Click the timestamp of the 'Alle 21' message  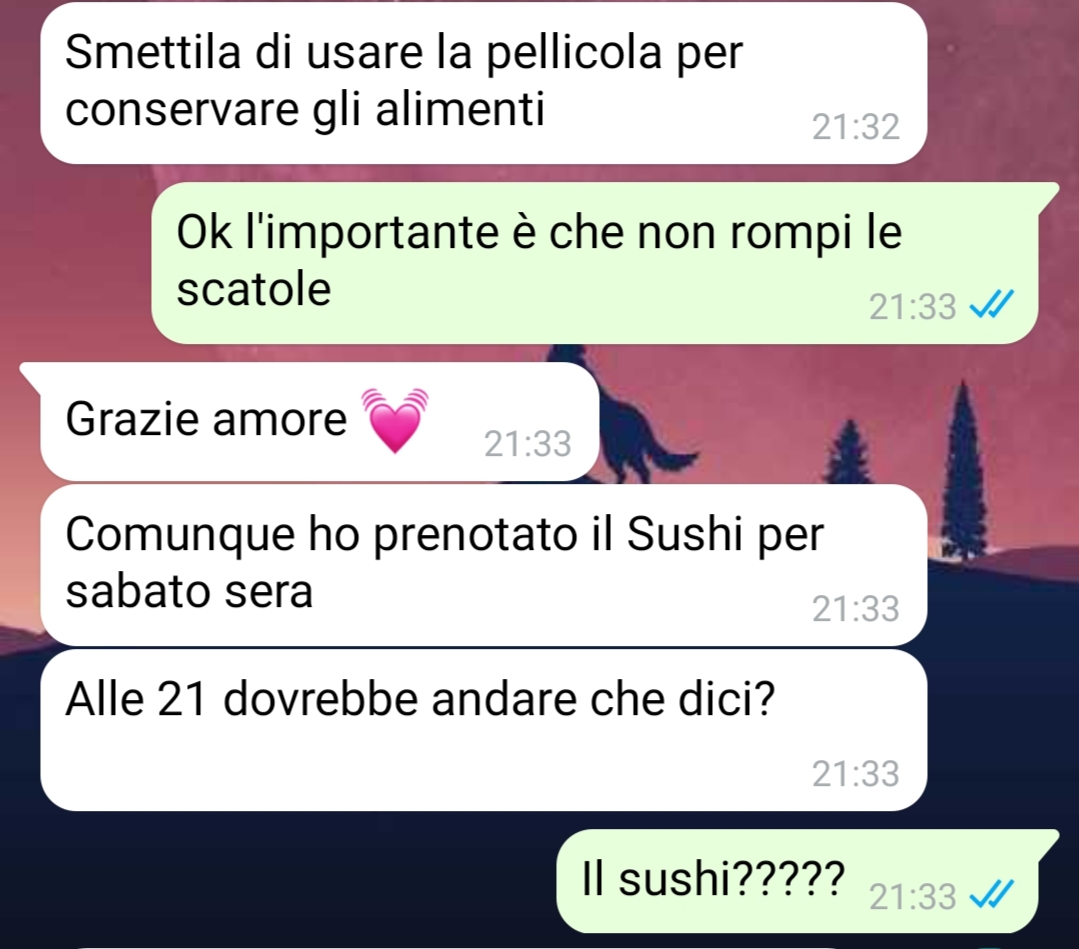[x=855, y=774]
